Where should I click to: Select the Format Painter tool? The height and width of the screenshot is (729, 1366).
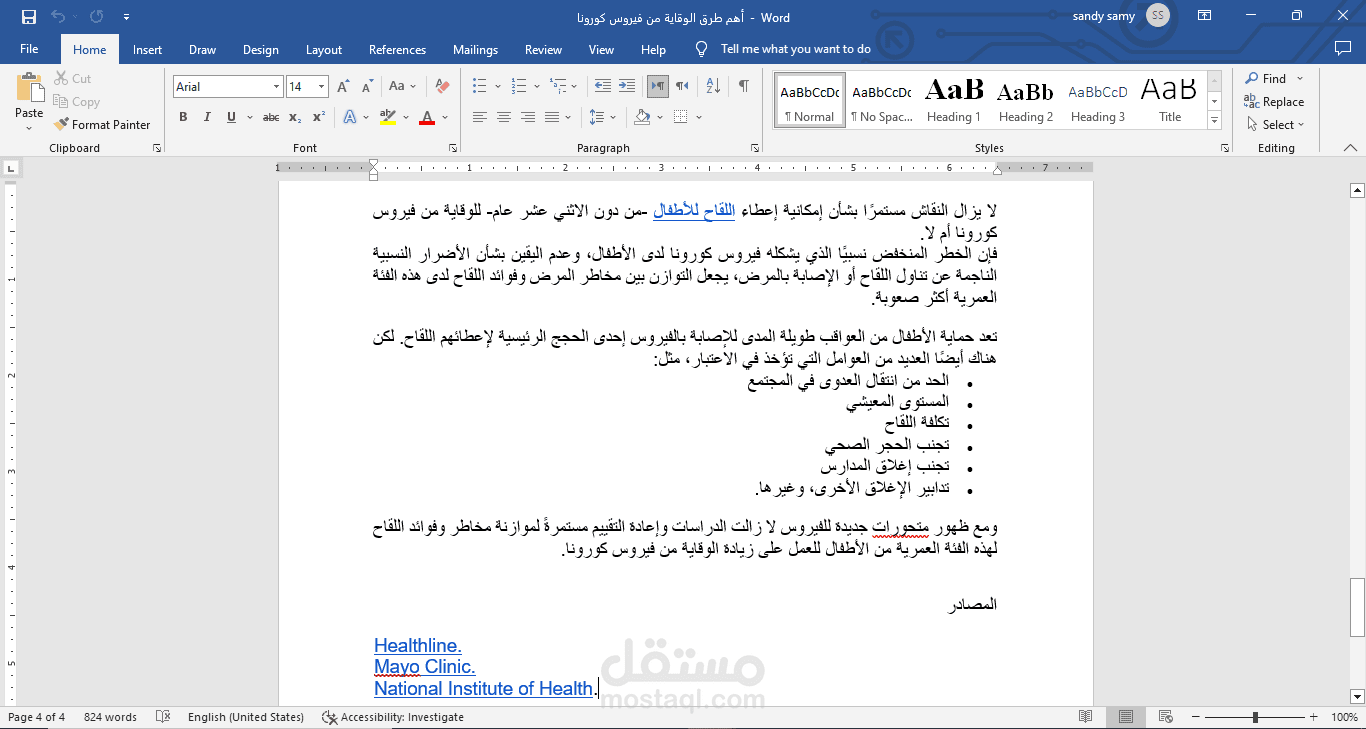click(x=103, y=125)
